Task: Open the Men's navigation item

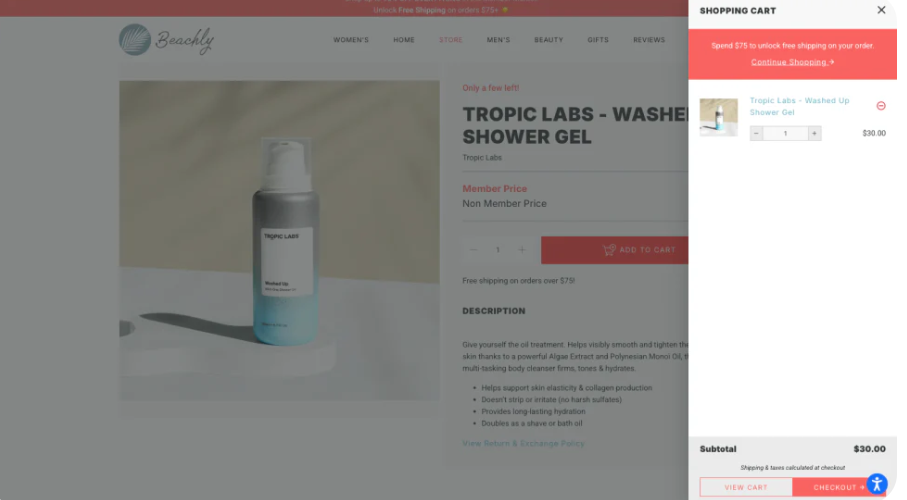Action: coord(498,40)
